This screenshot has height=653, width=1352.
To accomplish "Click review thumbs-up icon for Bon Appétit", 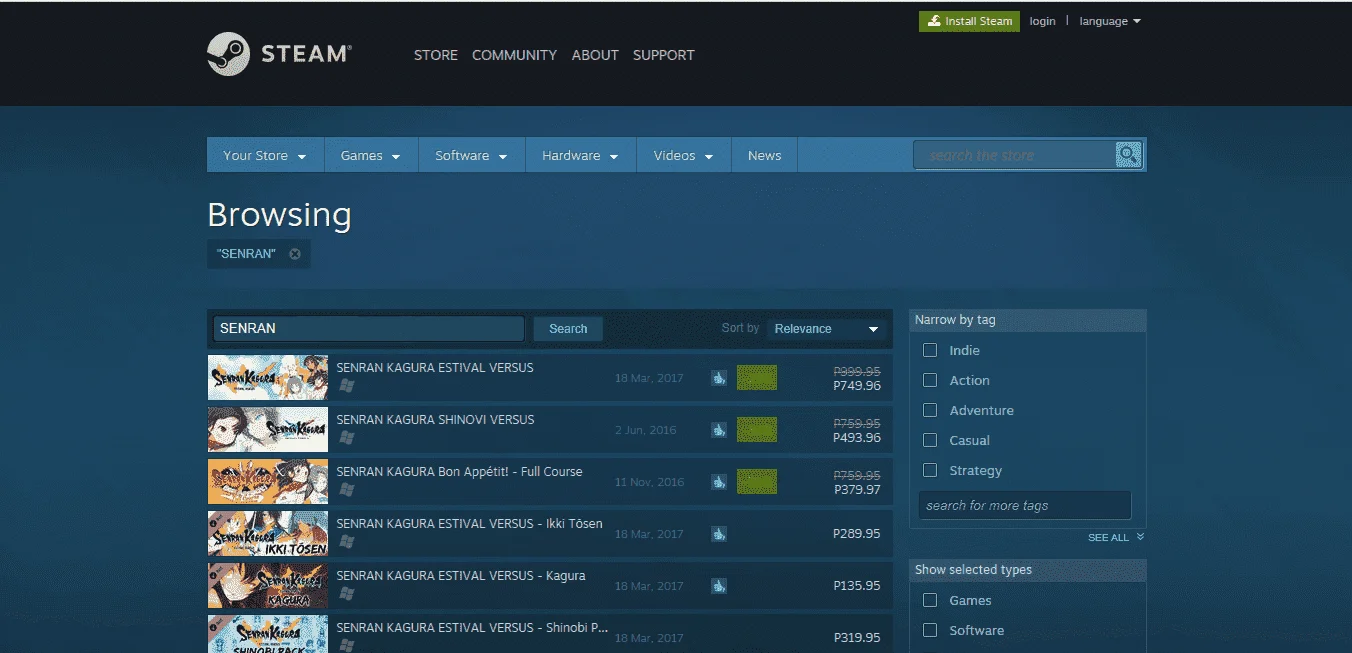I will point(718,482).
